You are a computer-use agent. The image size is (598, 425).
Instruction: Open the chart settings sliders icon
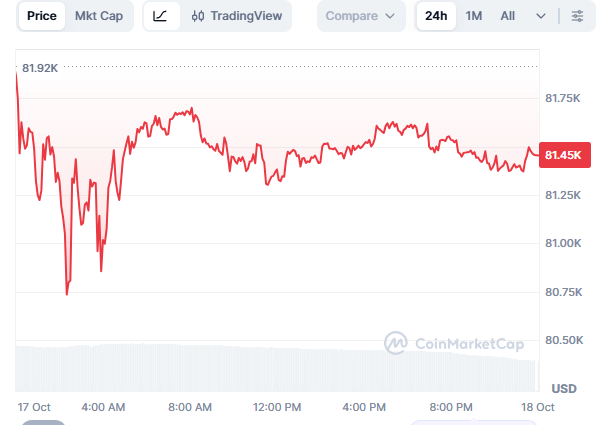click(577, 16)
